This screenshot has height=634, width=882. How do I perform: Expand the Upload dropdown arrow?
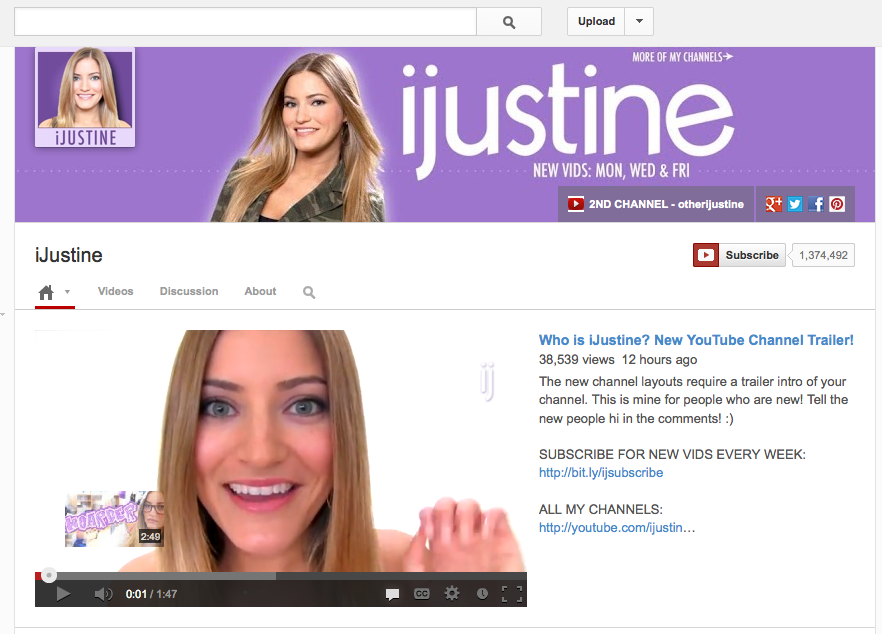pos(639,22)
